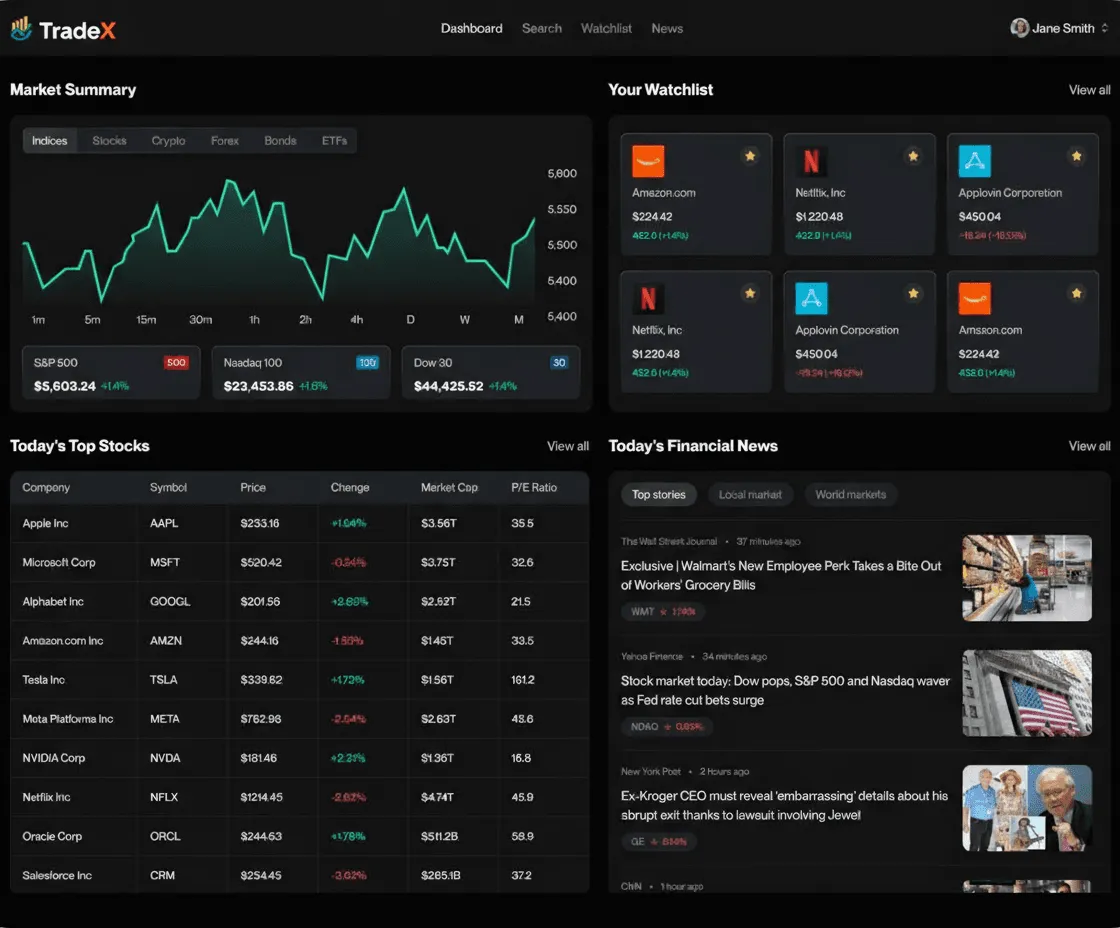1120x928 pixels.
Task: Open the Dow 30 index card
Action: click(x=491, y=373)
